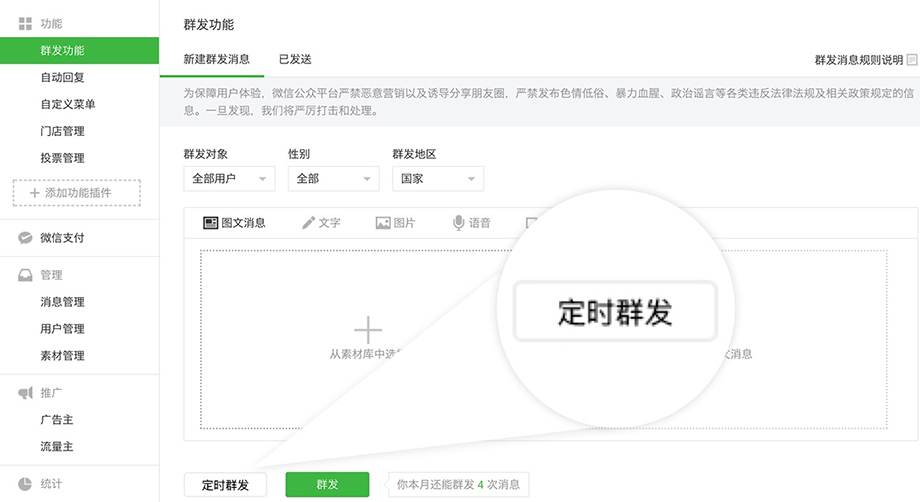Select the 文字 text message icon
Image resolution: width=920 pixels, height=502 pixels.
click(x=309, y=223)
